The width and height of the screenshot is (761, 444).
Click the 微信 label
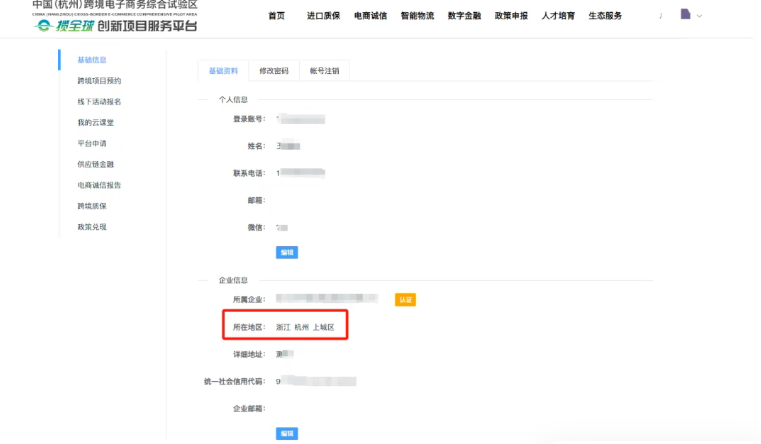(x=256, y=227)
